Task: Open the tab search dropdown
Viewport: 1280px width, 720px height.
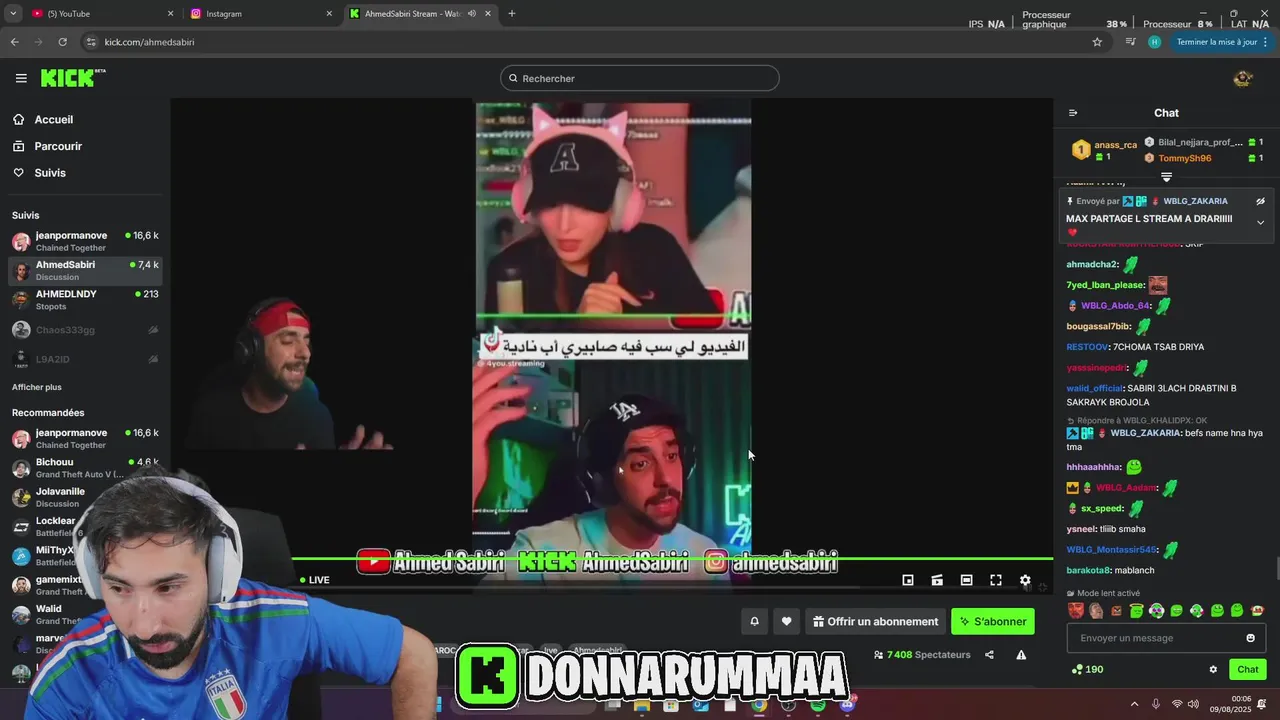Action: coord(12,14)
